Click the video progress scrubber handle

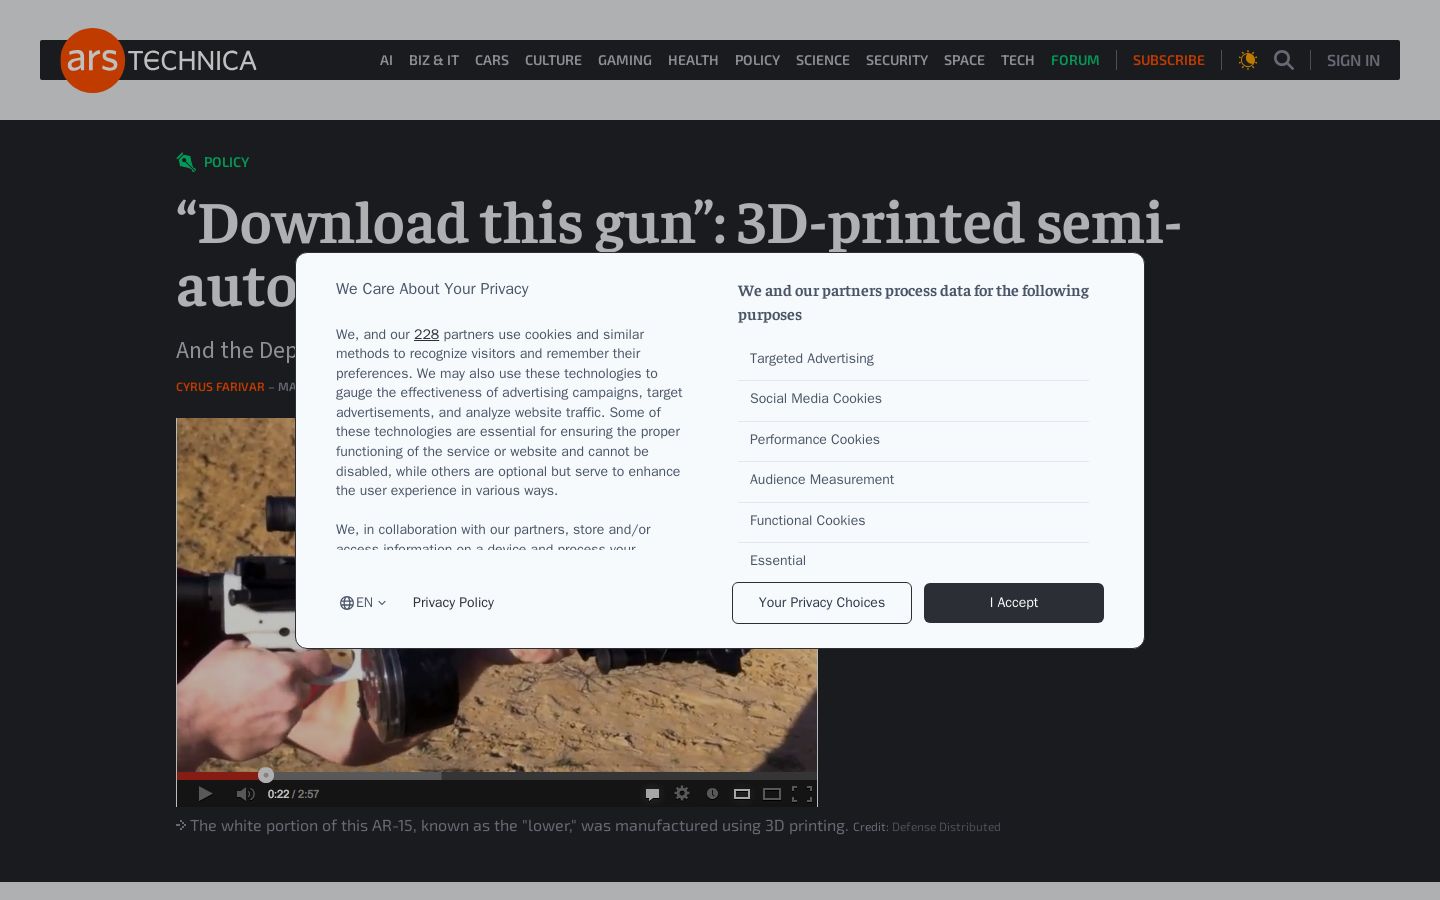(x=265, y=775)
